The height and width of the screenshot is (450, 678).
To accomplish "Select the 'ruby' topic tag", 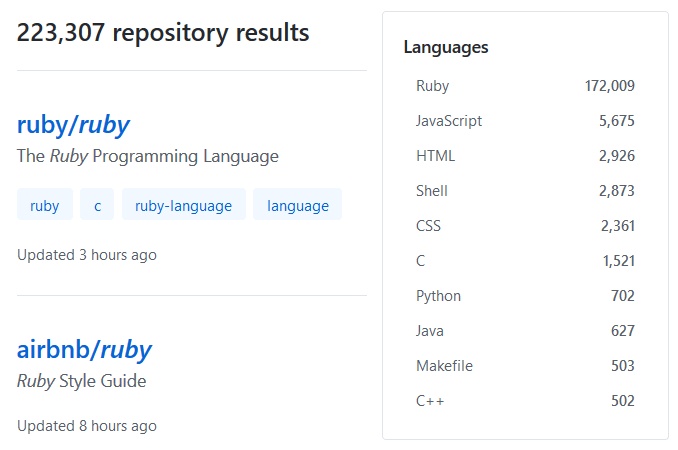I will click(x=45, y=205).
